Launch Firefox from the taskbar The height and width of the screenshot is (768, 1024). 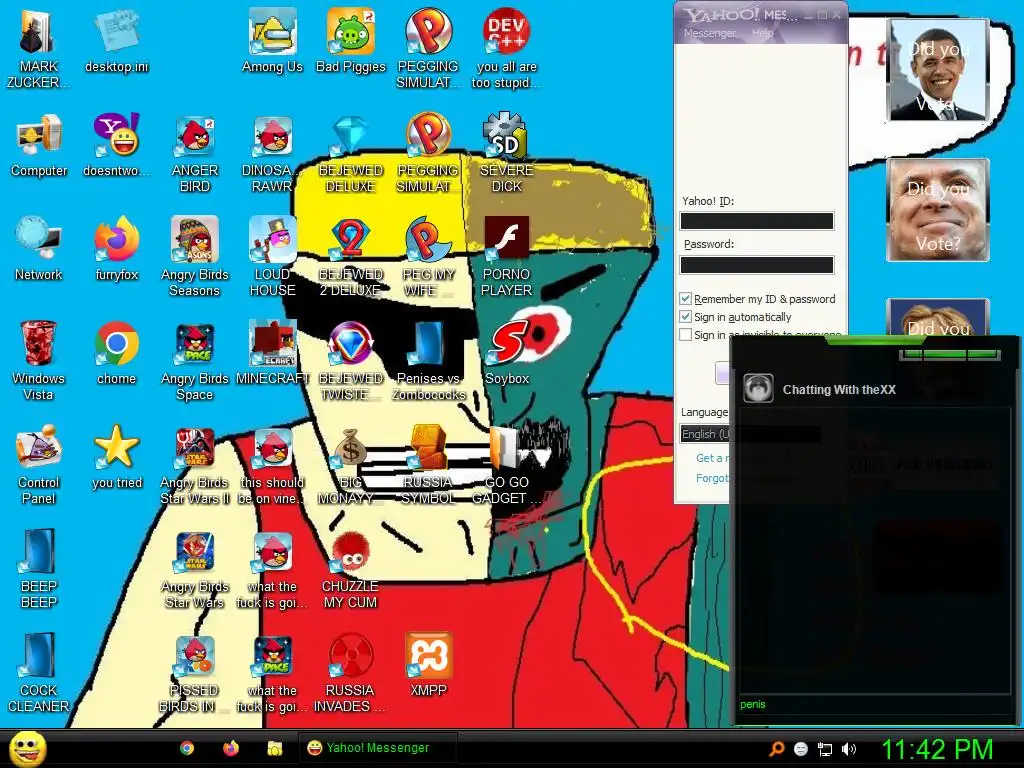(x=231, y=748)
